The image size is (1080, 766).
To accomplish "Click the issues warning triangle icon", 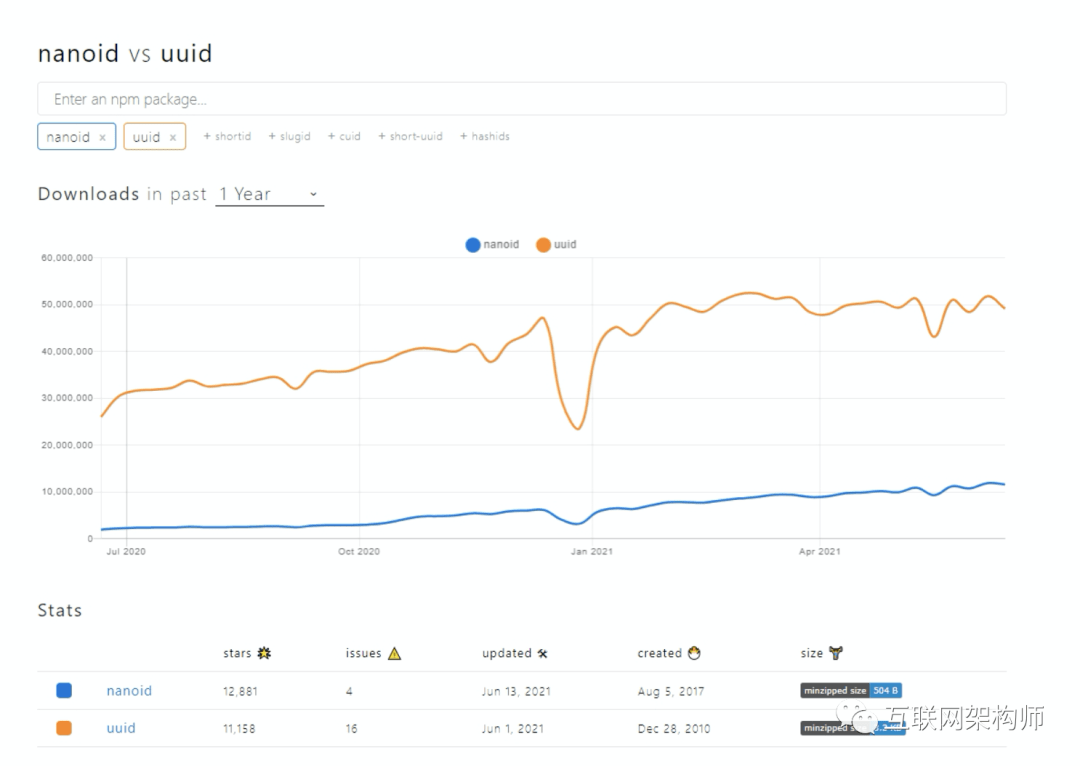I will pos(394,653).
